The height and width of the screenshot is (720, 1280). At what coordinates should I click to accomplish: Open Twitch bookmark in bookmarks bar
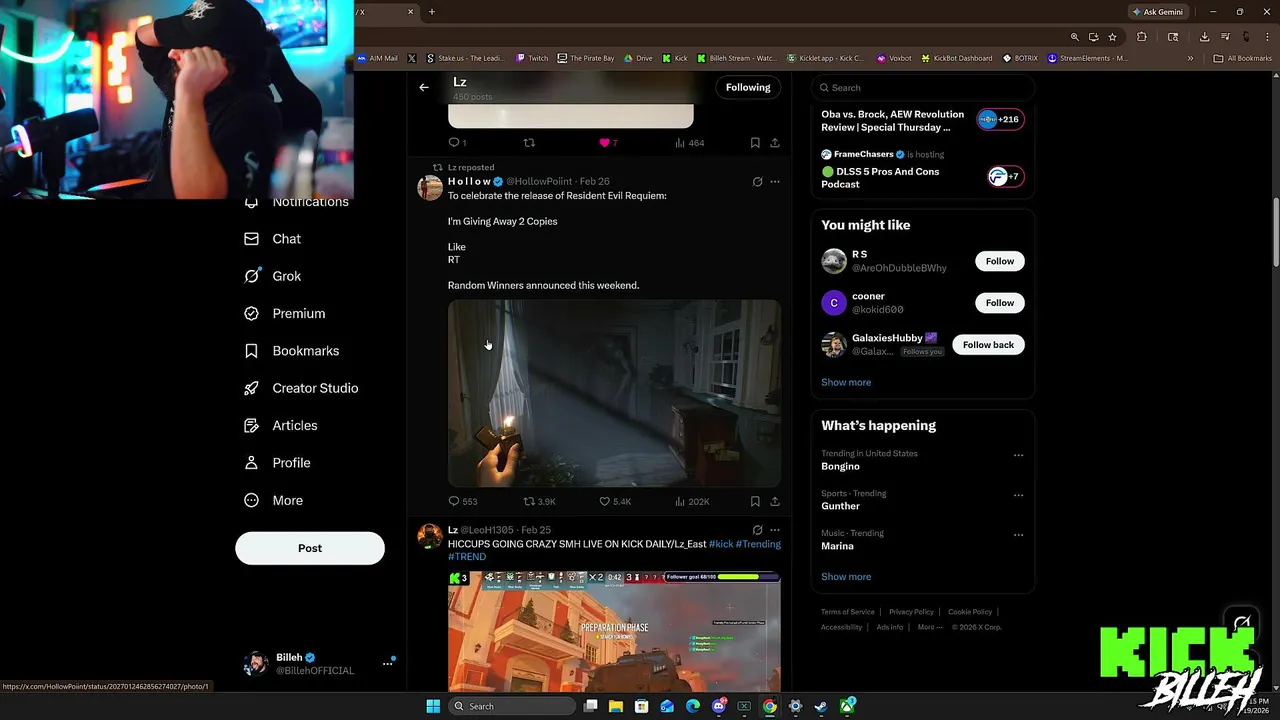(x=532, y=58)
